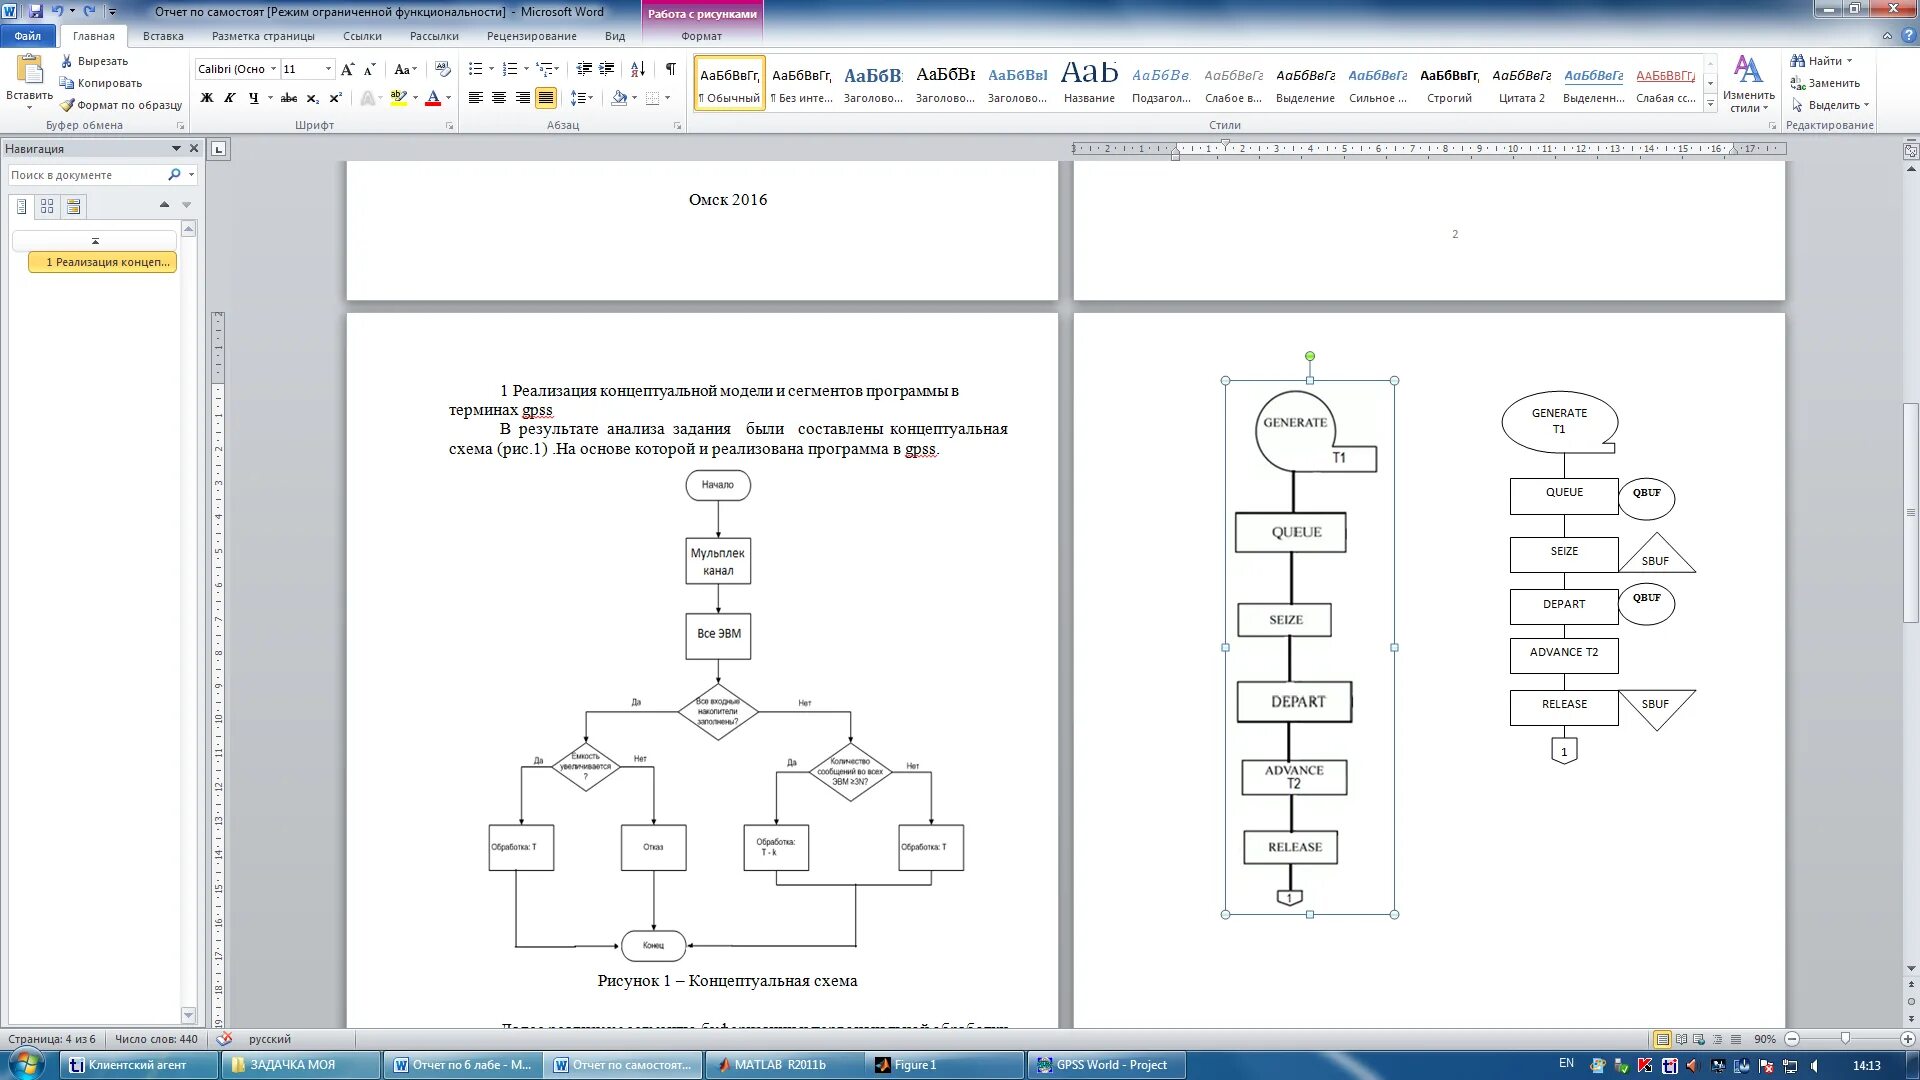This screenshot has height=1080, width=1920.
Task: Click the sort text icon
Action: click(638, 69)
